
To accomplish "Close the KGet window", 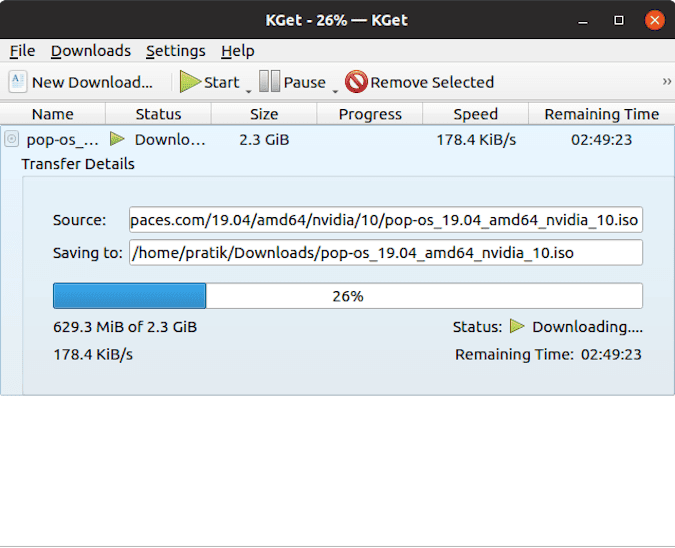I will (x=654, y=20).
